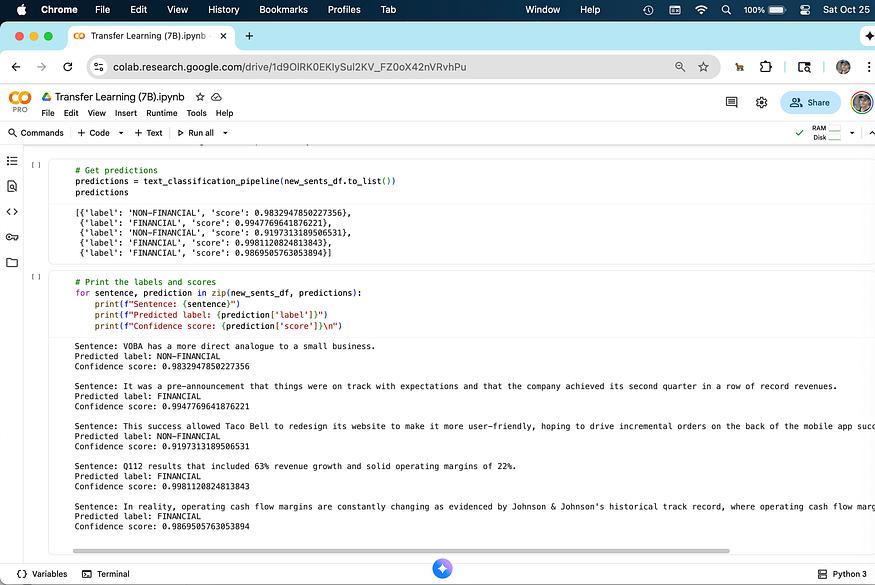This screenshot has height=585, width=875.
Task: Open the Secrets key icon
Action: point(12,237)
